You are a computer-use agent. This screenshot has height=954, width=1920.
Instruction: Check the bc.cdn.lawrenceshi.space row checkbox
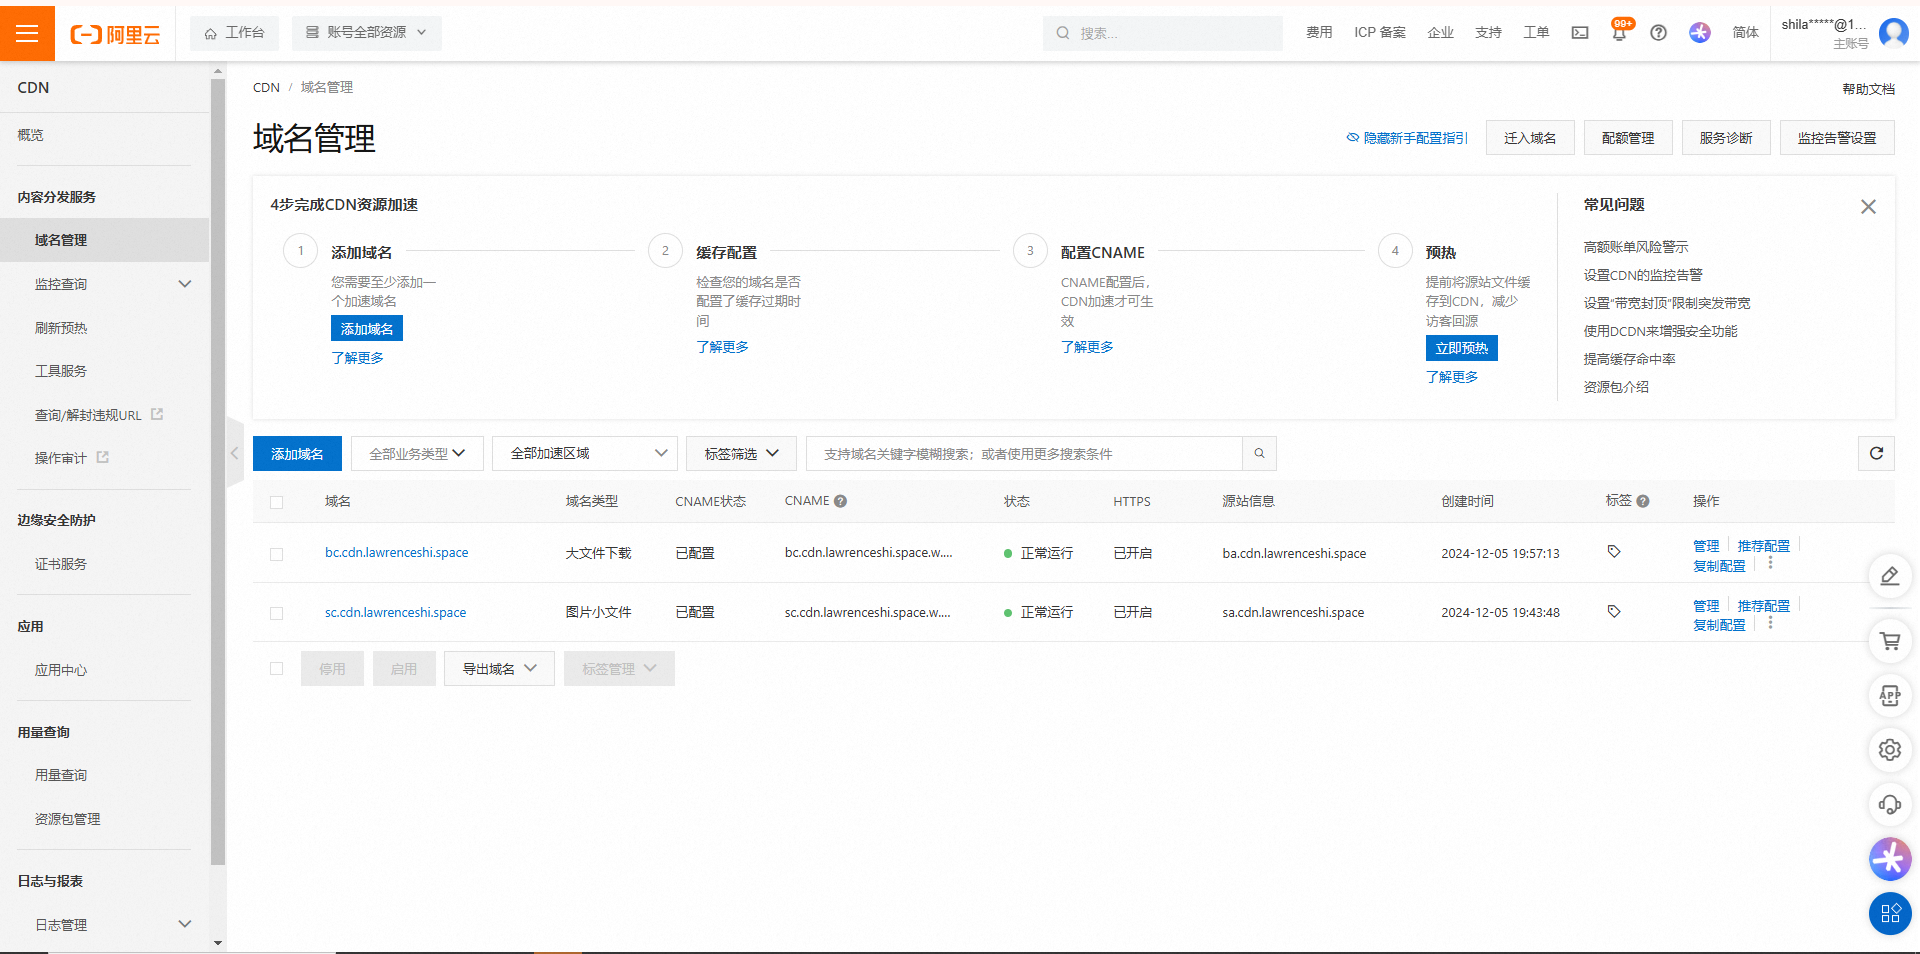(x=277, y=554)
